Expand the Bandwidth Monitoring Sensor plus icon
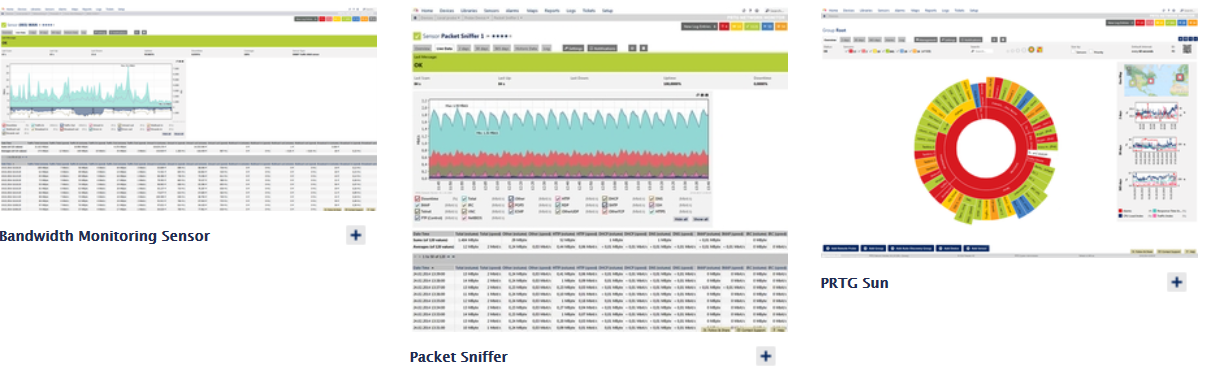The height and width of the screenshot is (372, 1206). 356,234
